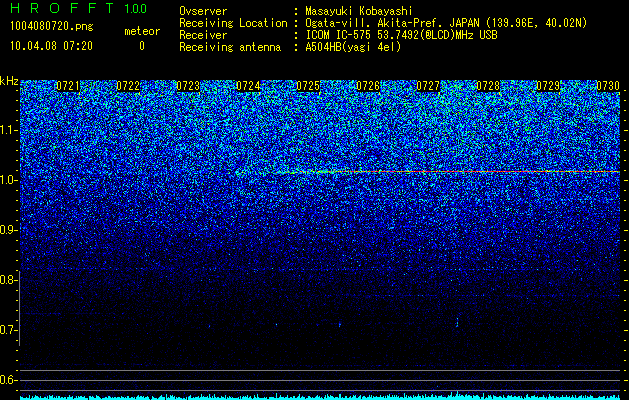Click the Ovserver label
Viewport: 629px width, 400px height.
click(x=203, y=11)
